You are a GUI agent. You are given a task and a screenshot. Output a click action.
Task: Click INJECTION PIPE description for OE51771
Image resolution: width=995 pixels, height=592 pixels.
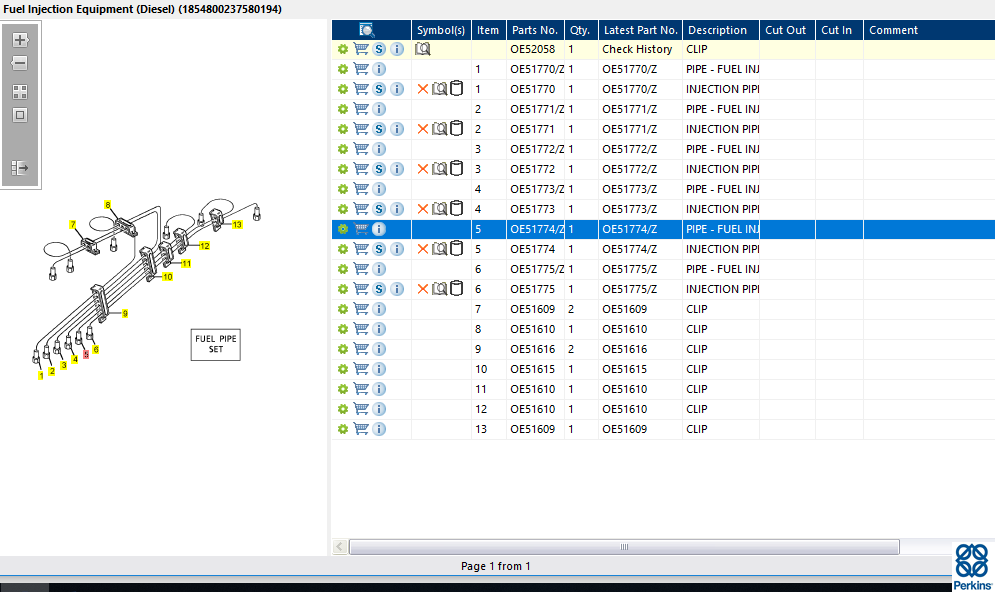coord(722,129)
